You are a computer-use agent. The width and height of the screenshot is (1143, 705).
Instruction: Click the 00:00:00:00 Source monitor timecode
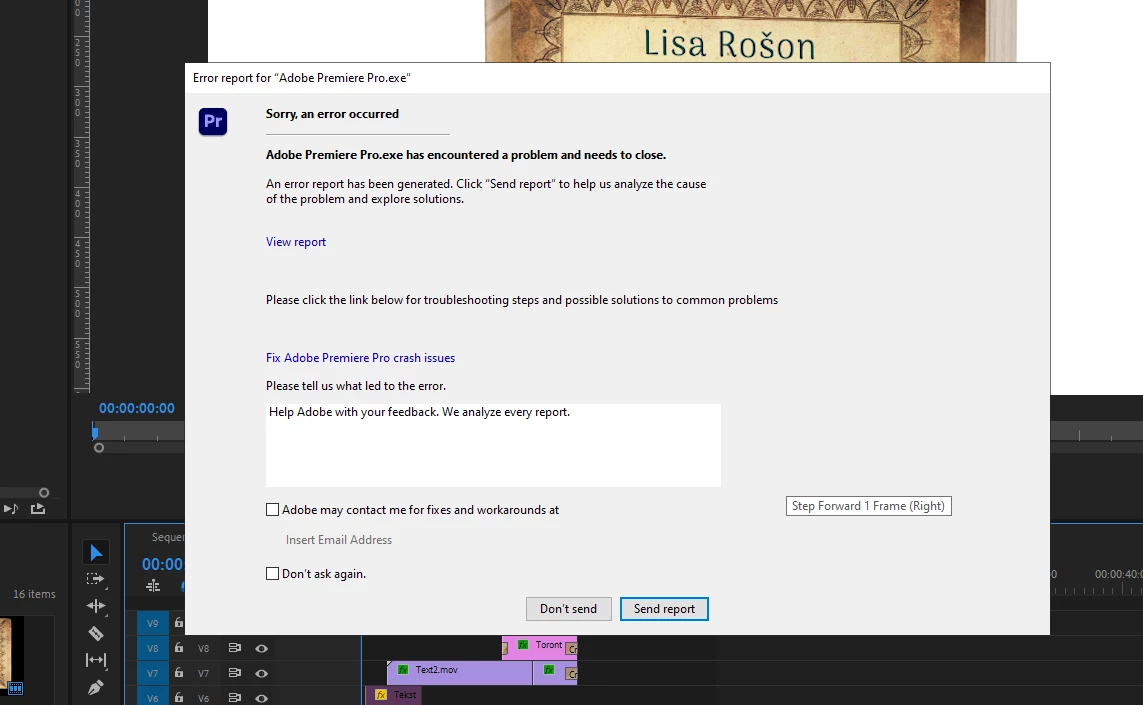[137, 408]
